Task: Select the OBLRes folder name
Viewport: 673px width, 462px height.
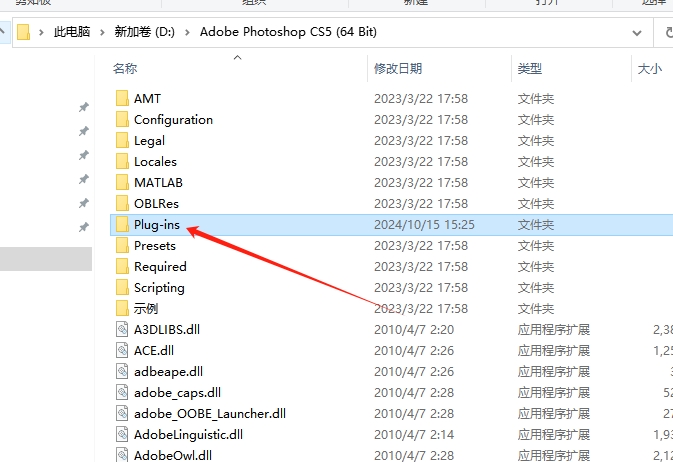Action: (x=156, y=204)
